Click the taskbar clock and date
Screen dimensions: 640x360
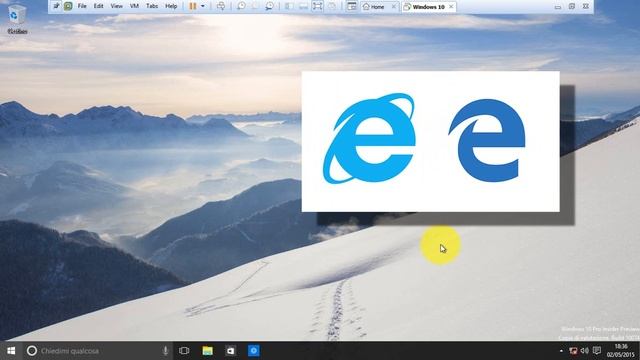coord(621,351)
